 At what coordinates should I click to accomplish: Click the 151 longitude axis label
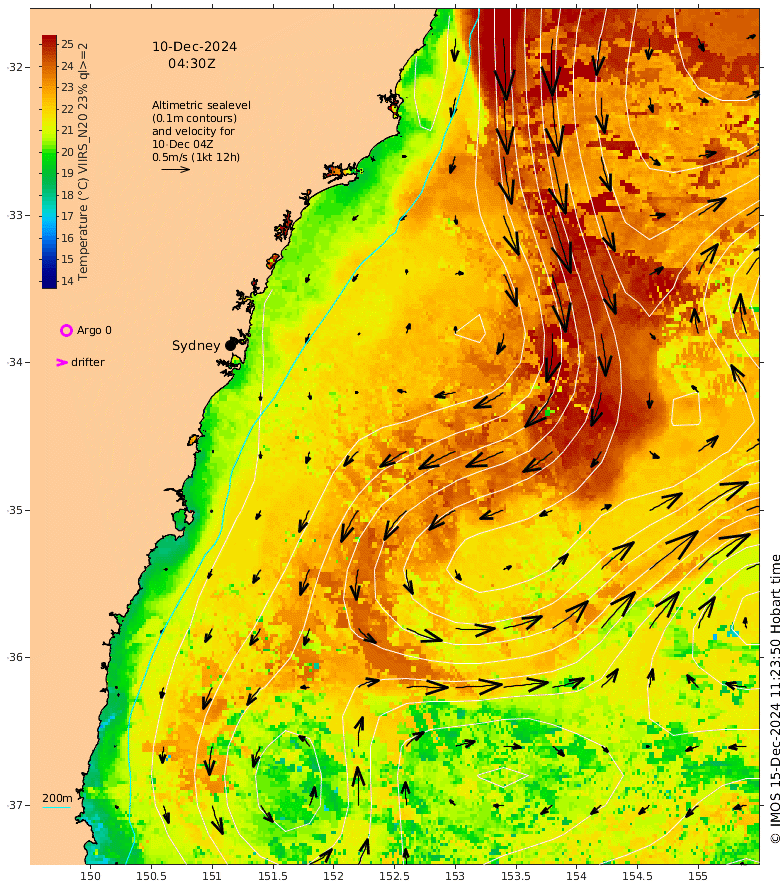212,876
